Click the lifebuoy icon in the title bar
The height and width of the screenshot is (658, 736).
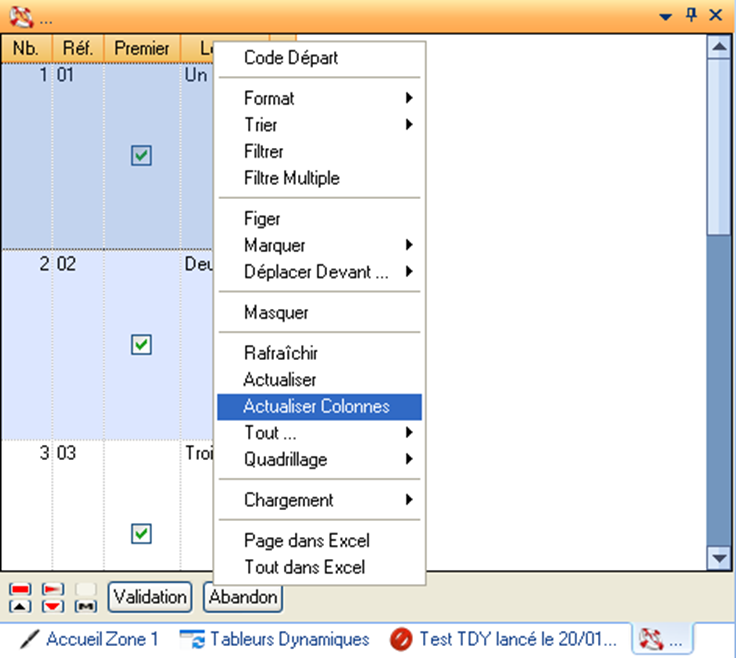click(x=20, y=15)
